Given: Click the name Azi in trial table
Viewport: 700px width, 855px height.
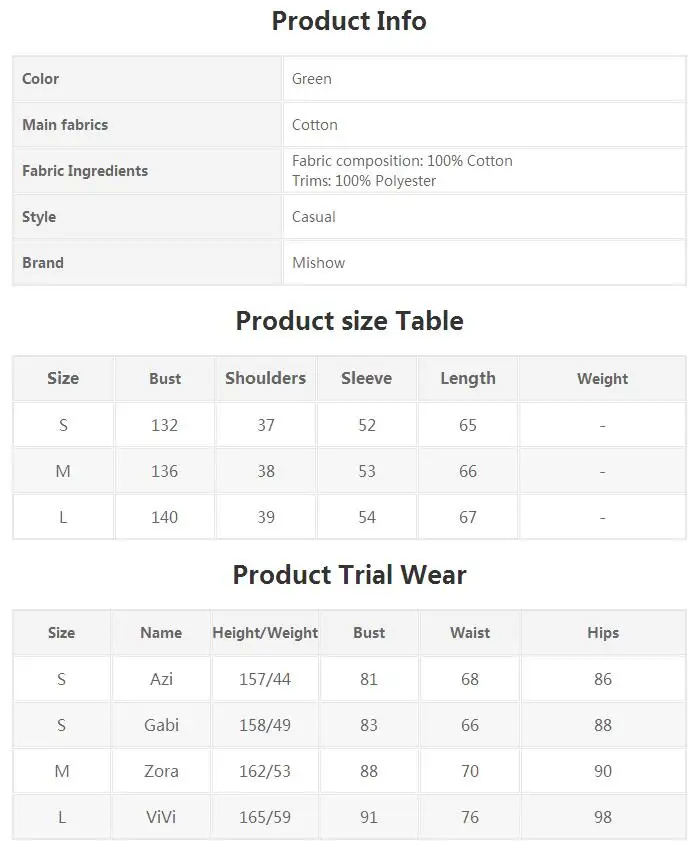Looking at the screenshot, I should (x=161, y=679).
